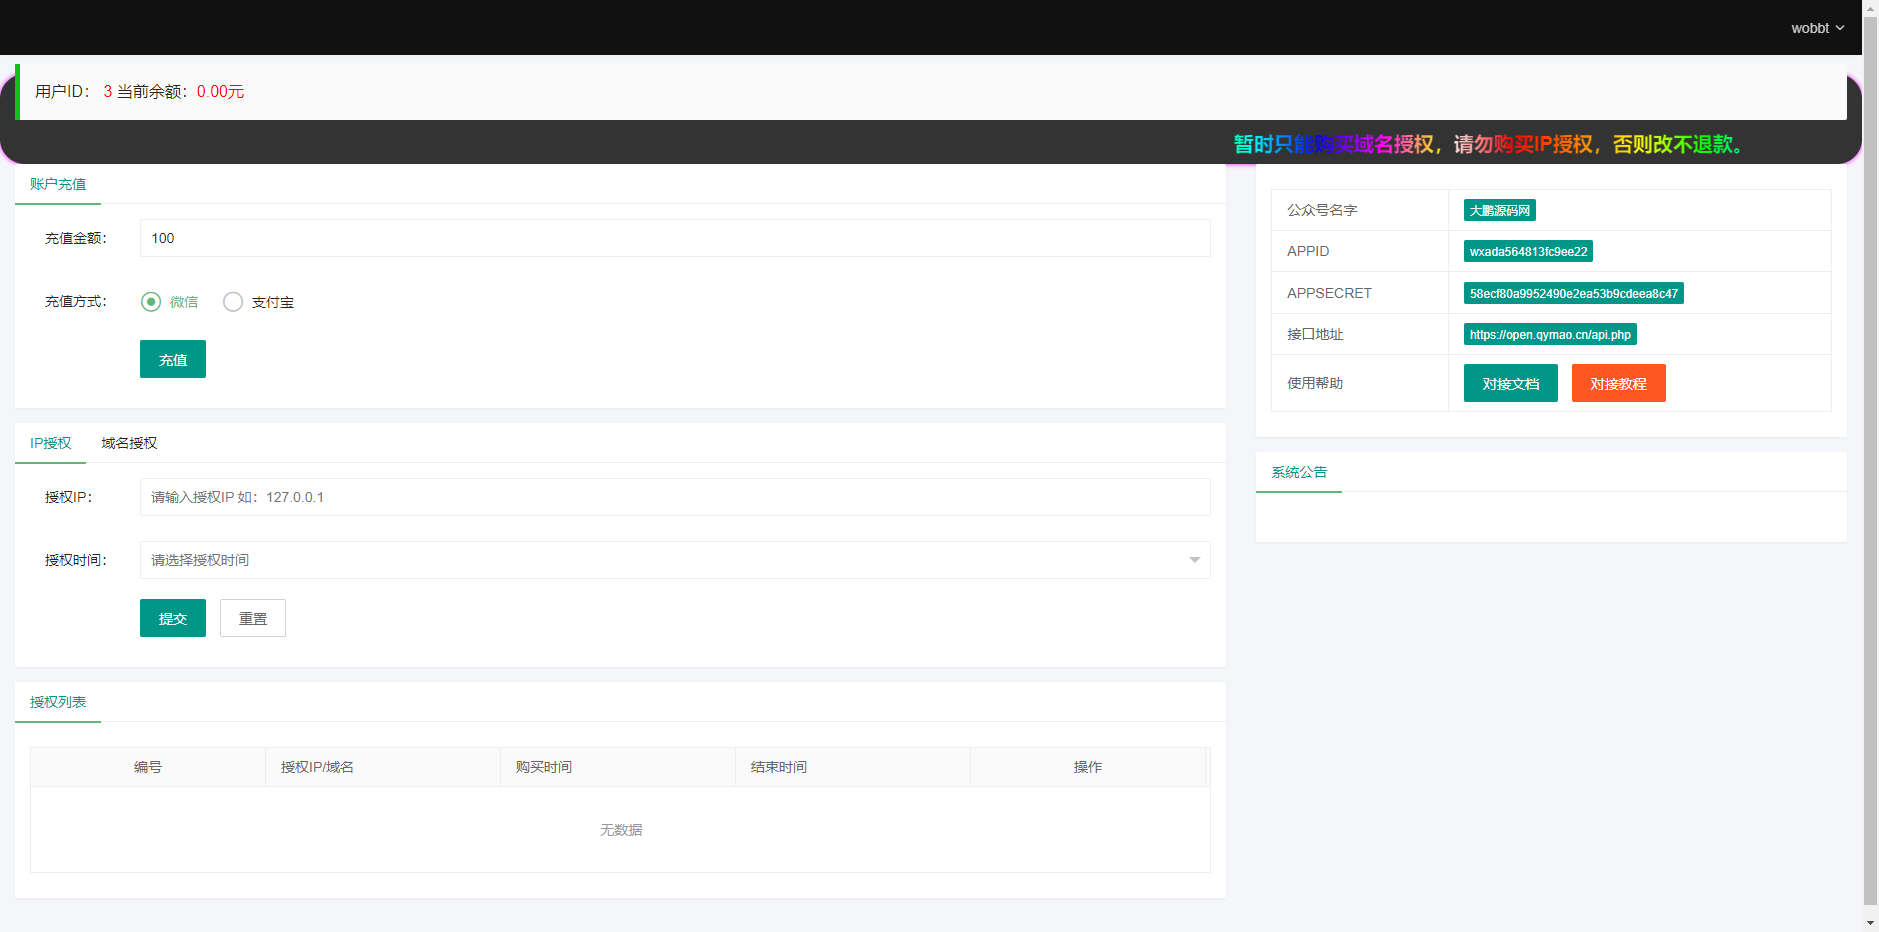Click the 充值金额 input field

point(674,238)
